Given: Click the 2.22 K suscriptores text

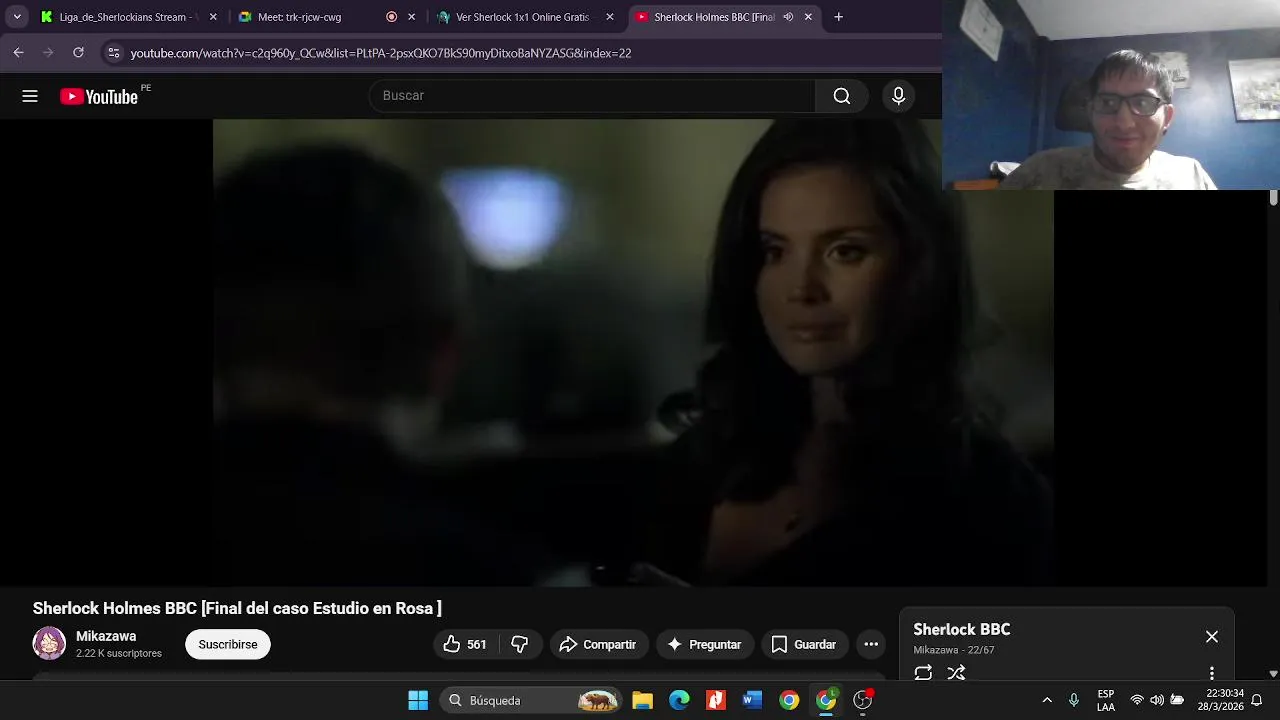Looking at the screenshot, I should coord(119,653).
